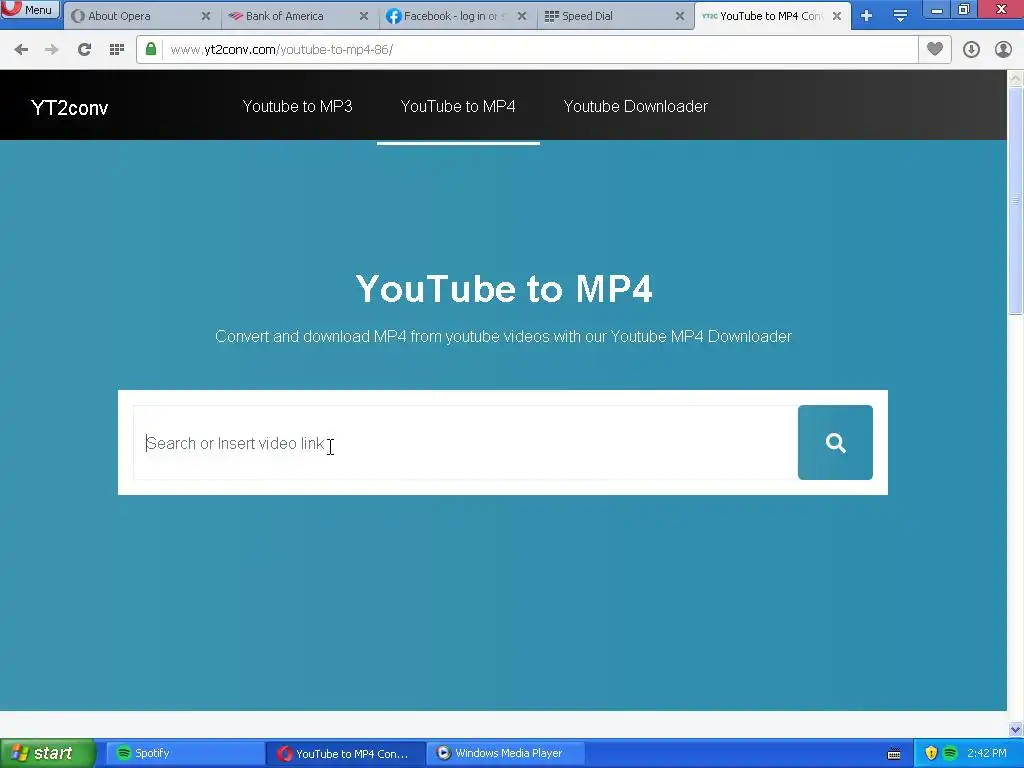Screen dimensions: 1024x768
Task: Open the Opera account profile icon
Action: pyautogui.click(x=1003, y=50)
